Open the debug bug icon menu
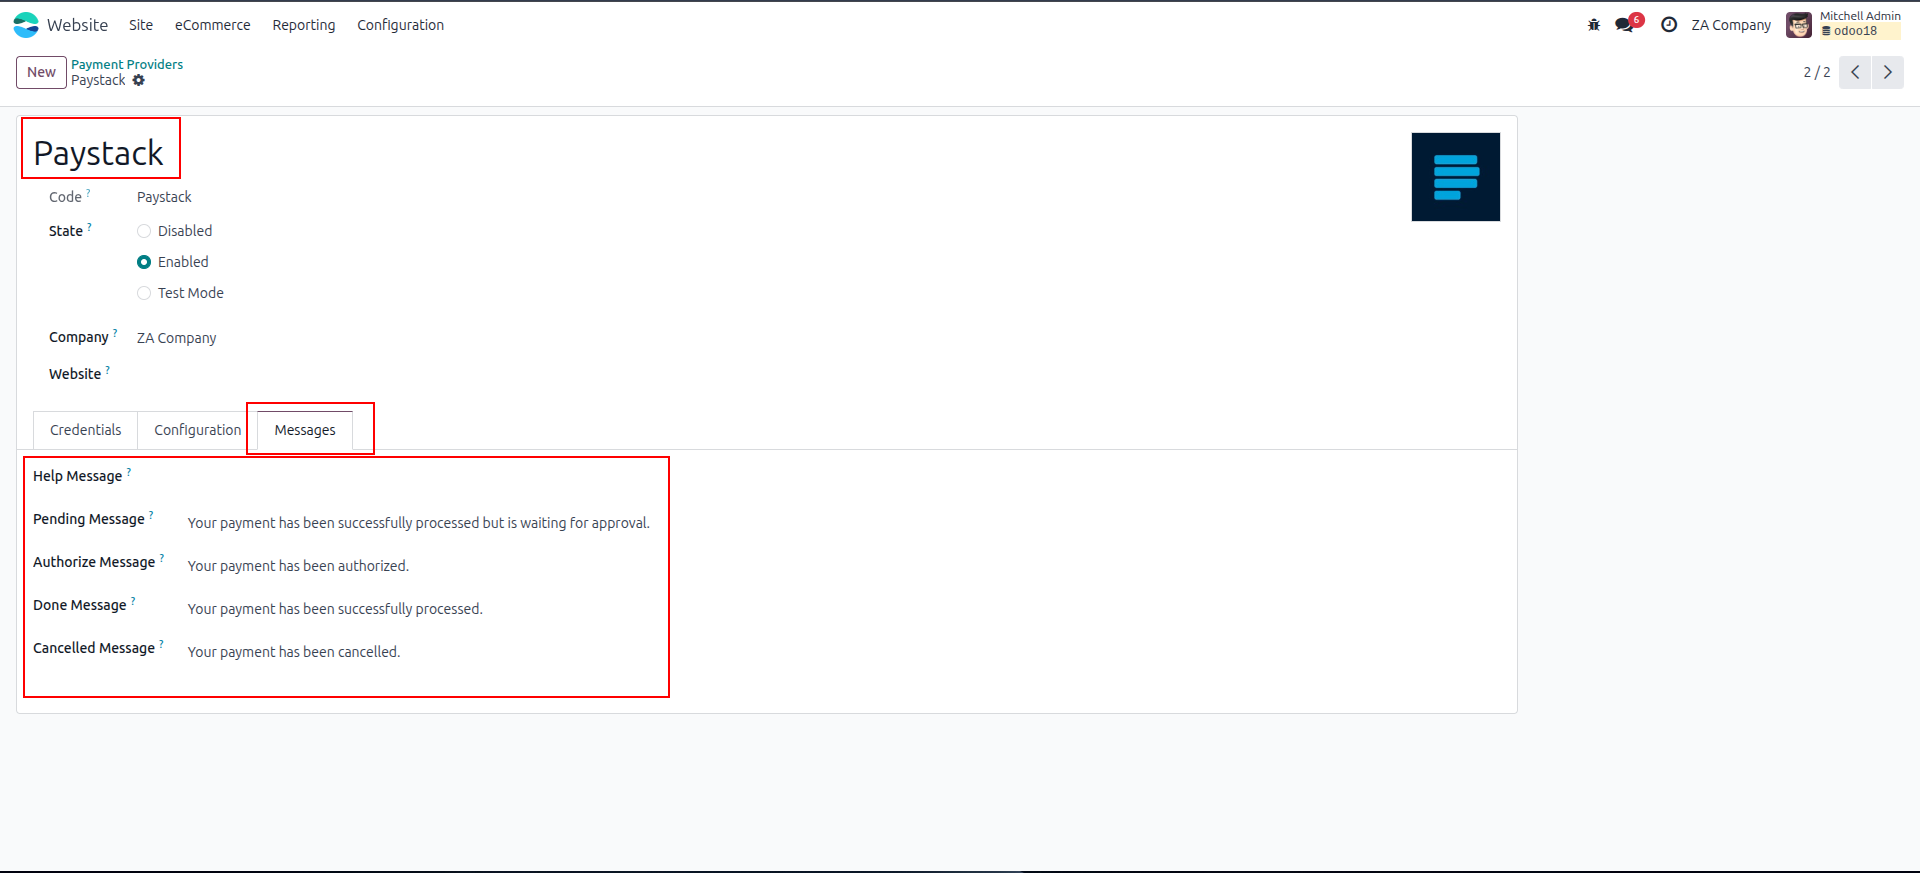 point(1594,25)
